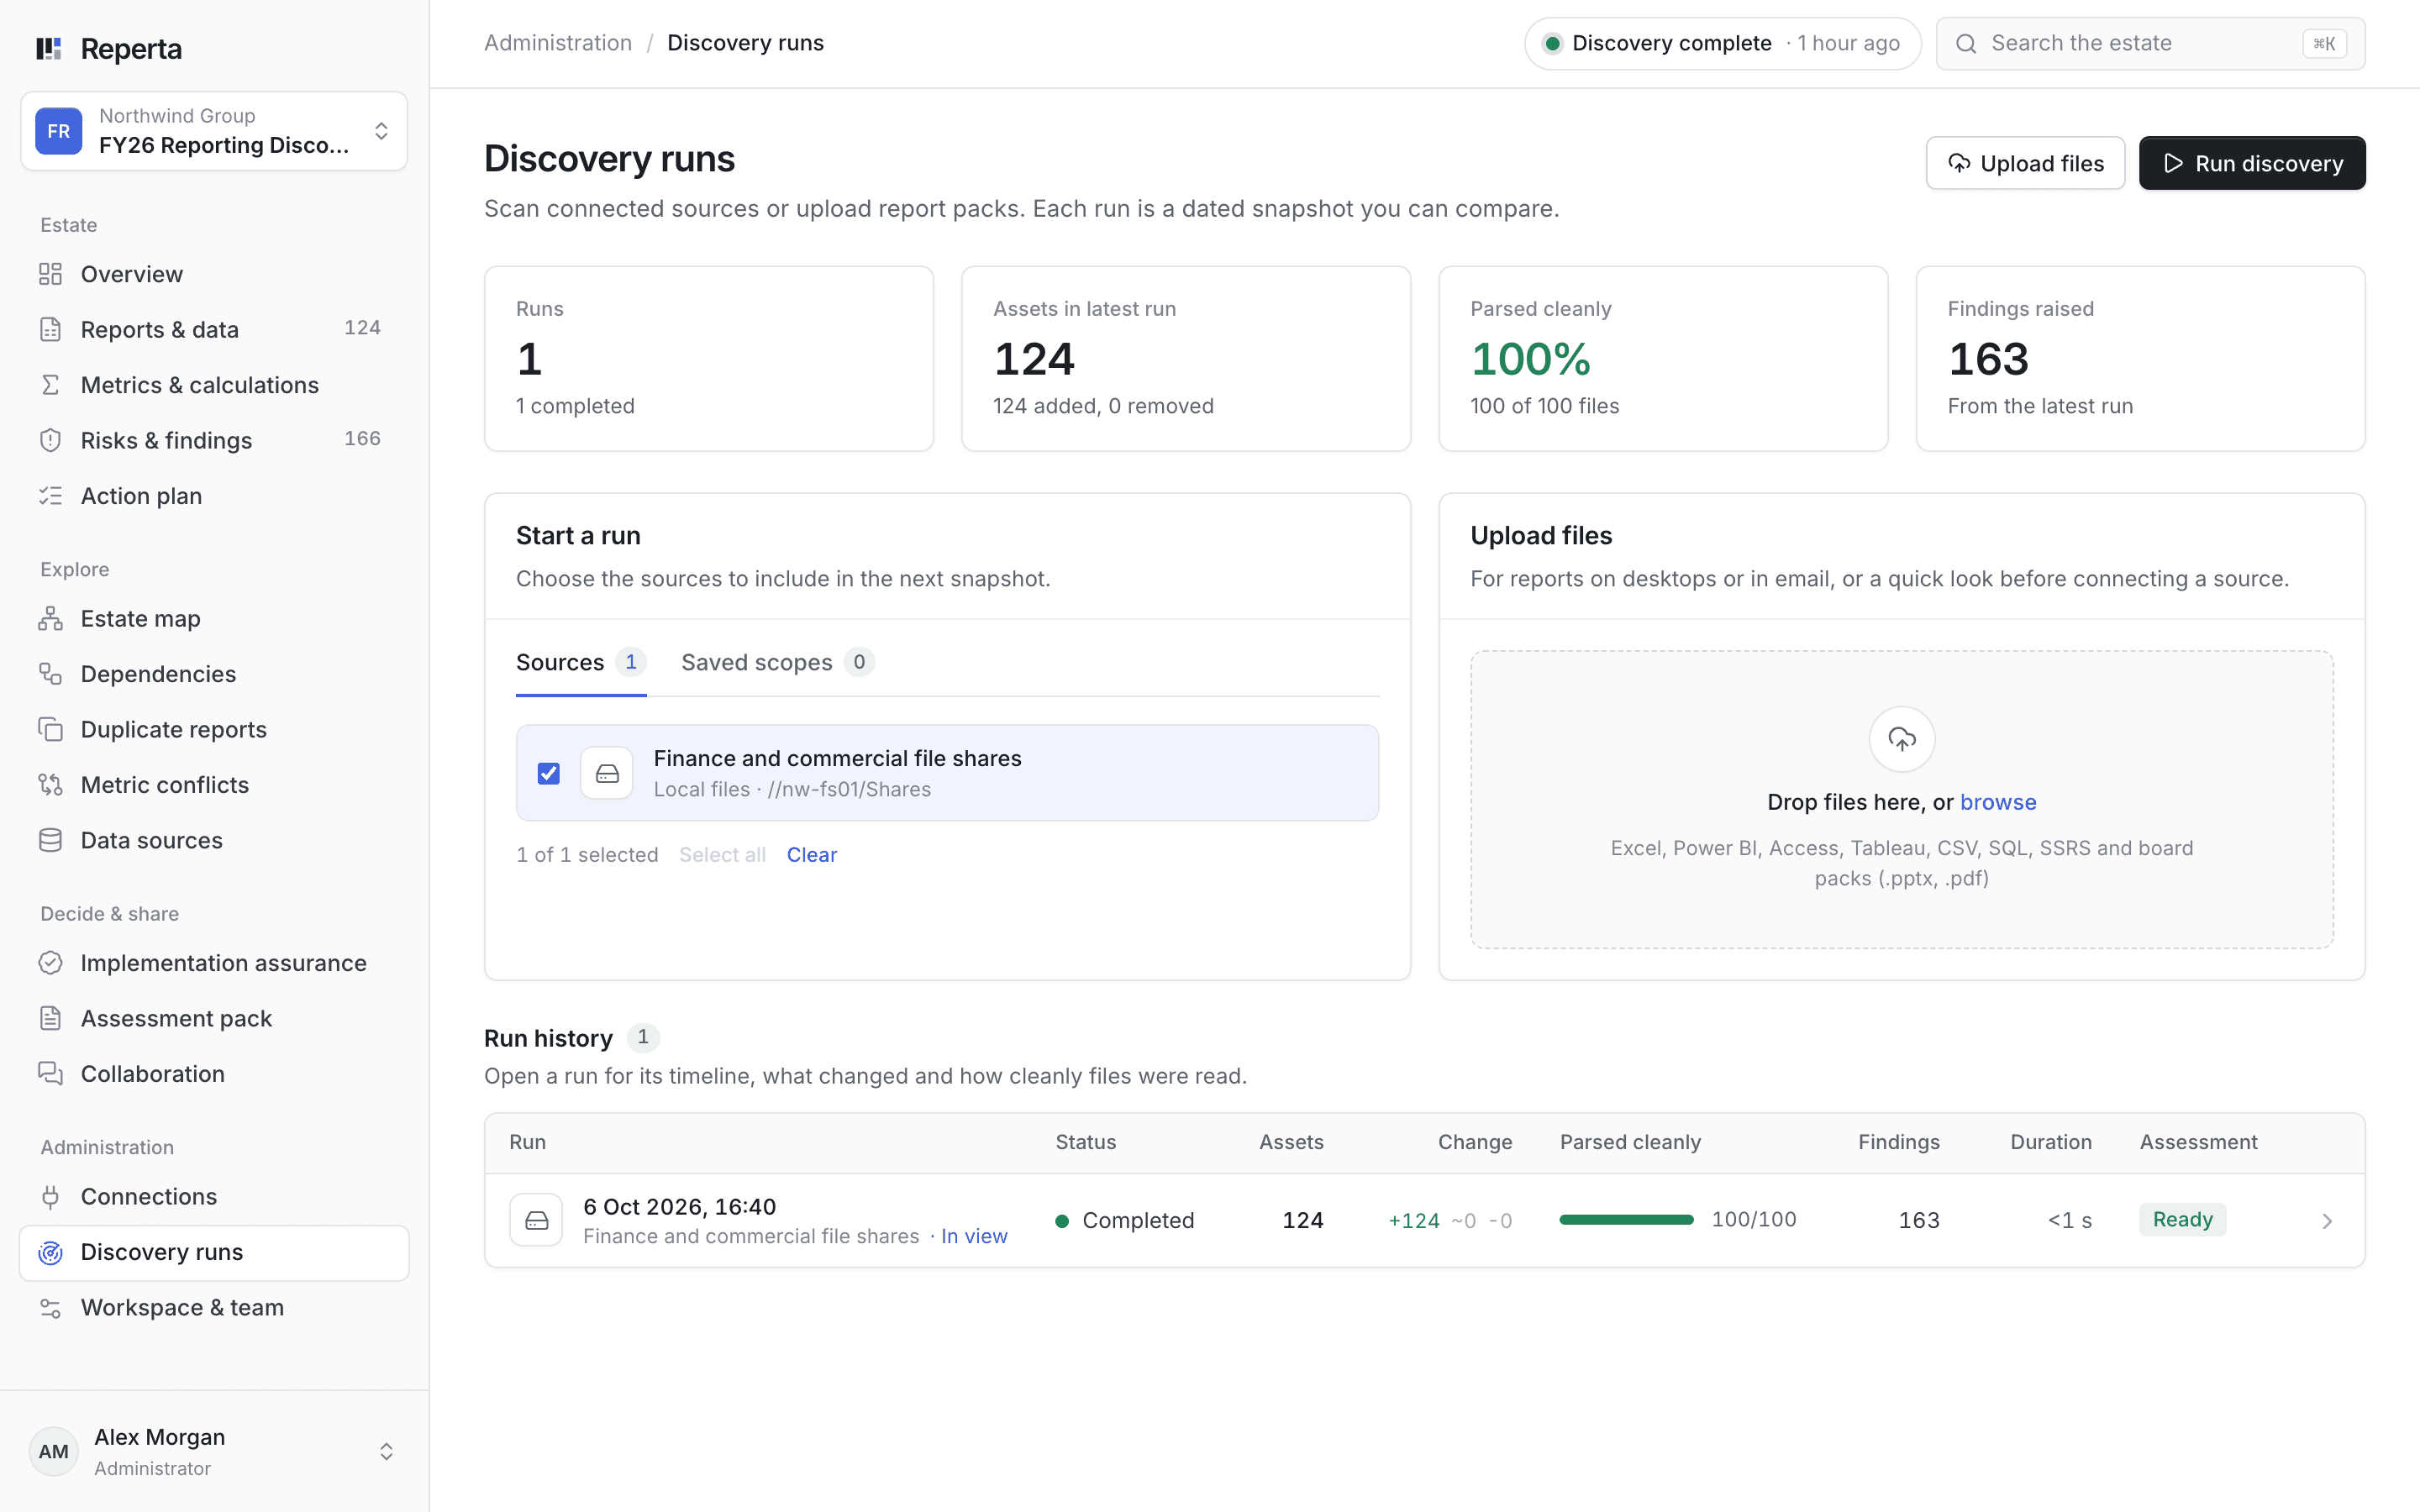Click the Reperta logo icon
Image resolution: width=2420 pixels, height=1512 pixels.
(x=49, y=49)
